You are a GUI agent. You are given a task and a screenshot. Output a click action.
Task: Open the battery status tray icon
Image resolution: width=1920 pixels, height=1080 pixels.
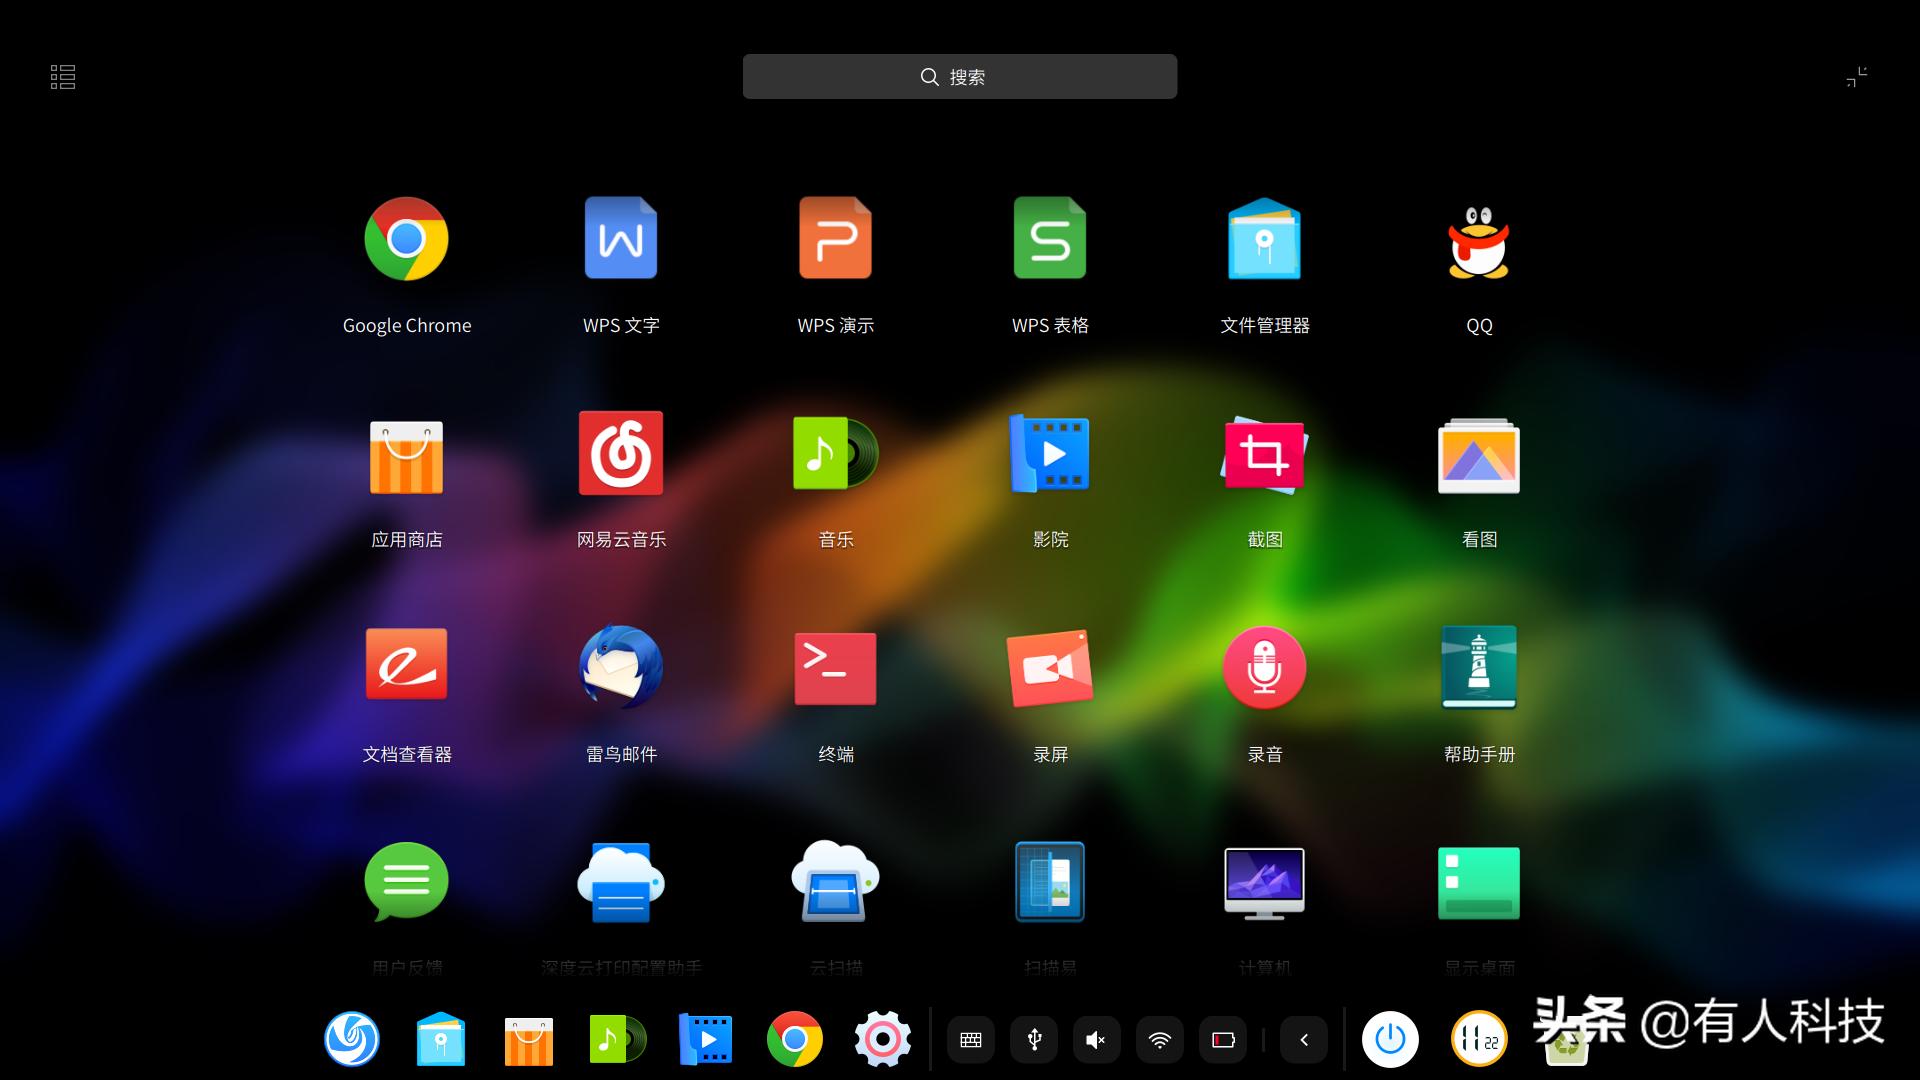click(x=1223, y=1040)
